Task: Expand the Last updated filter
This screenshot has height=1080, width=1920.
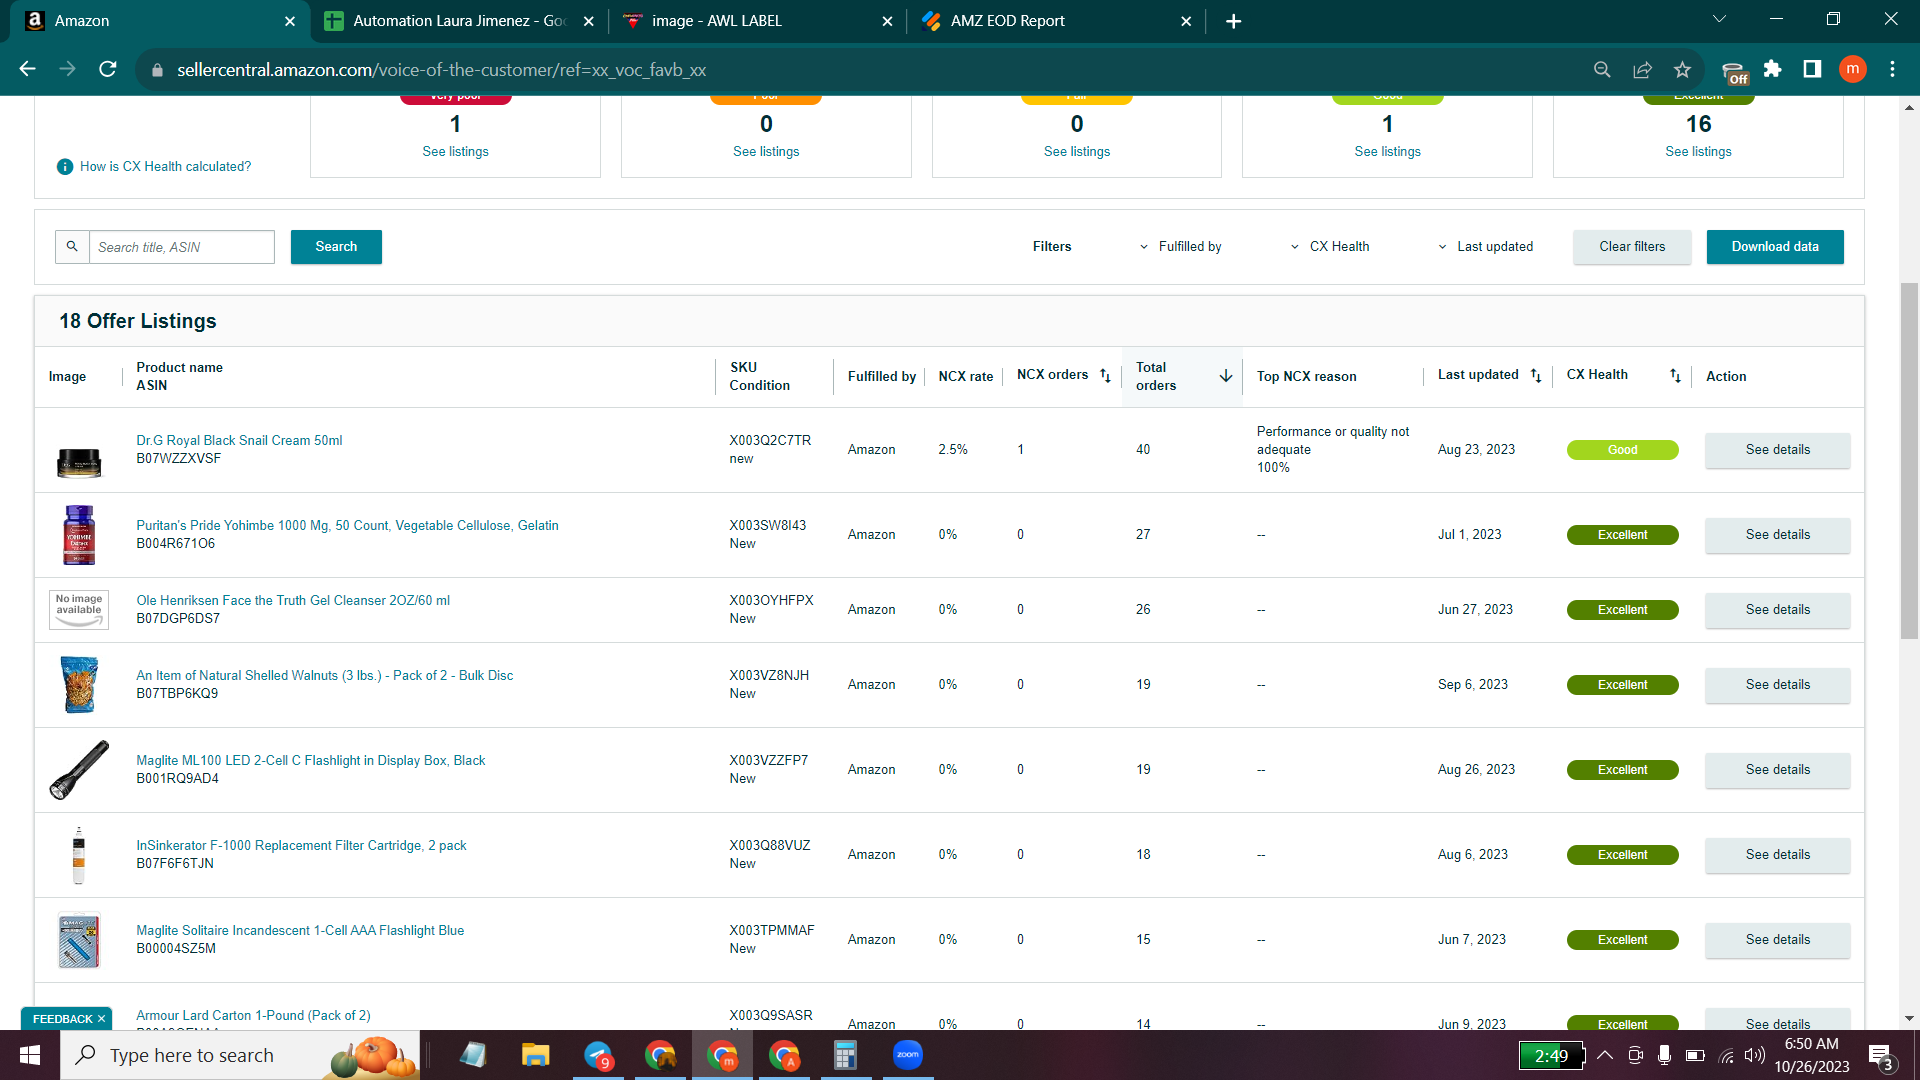Action: click(x=1485, y=247)
